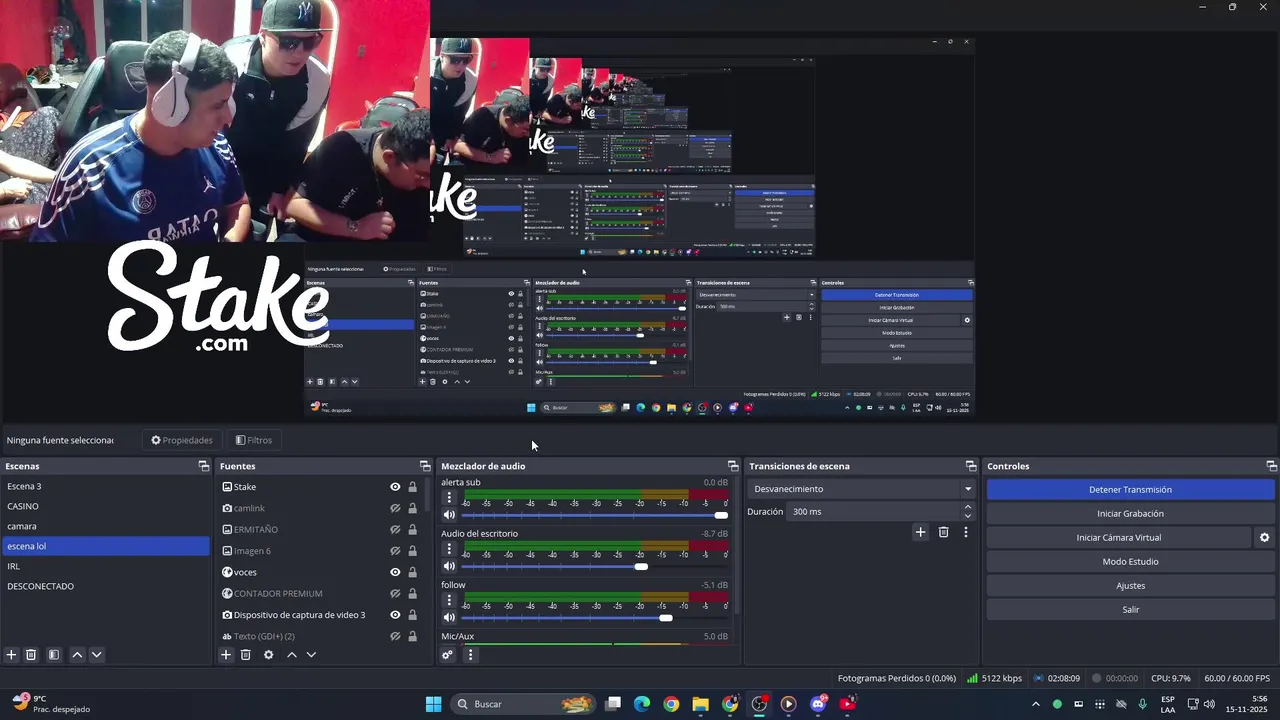Click the Salir button
This screenshot has width=1280, height=720.
pos(1130,610)
